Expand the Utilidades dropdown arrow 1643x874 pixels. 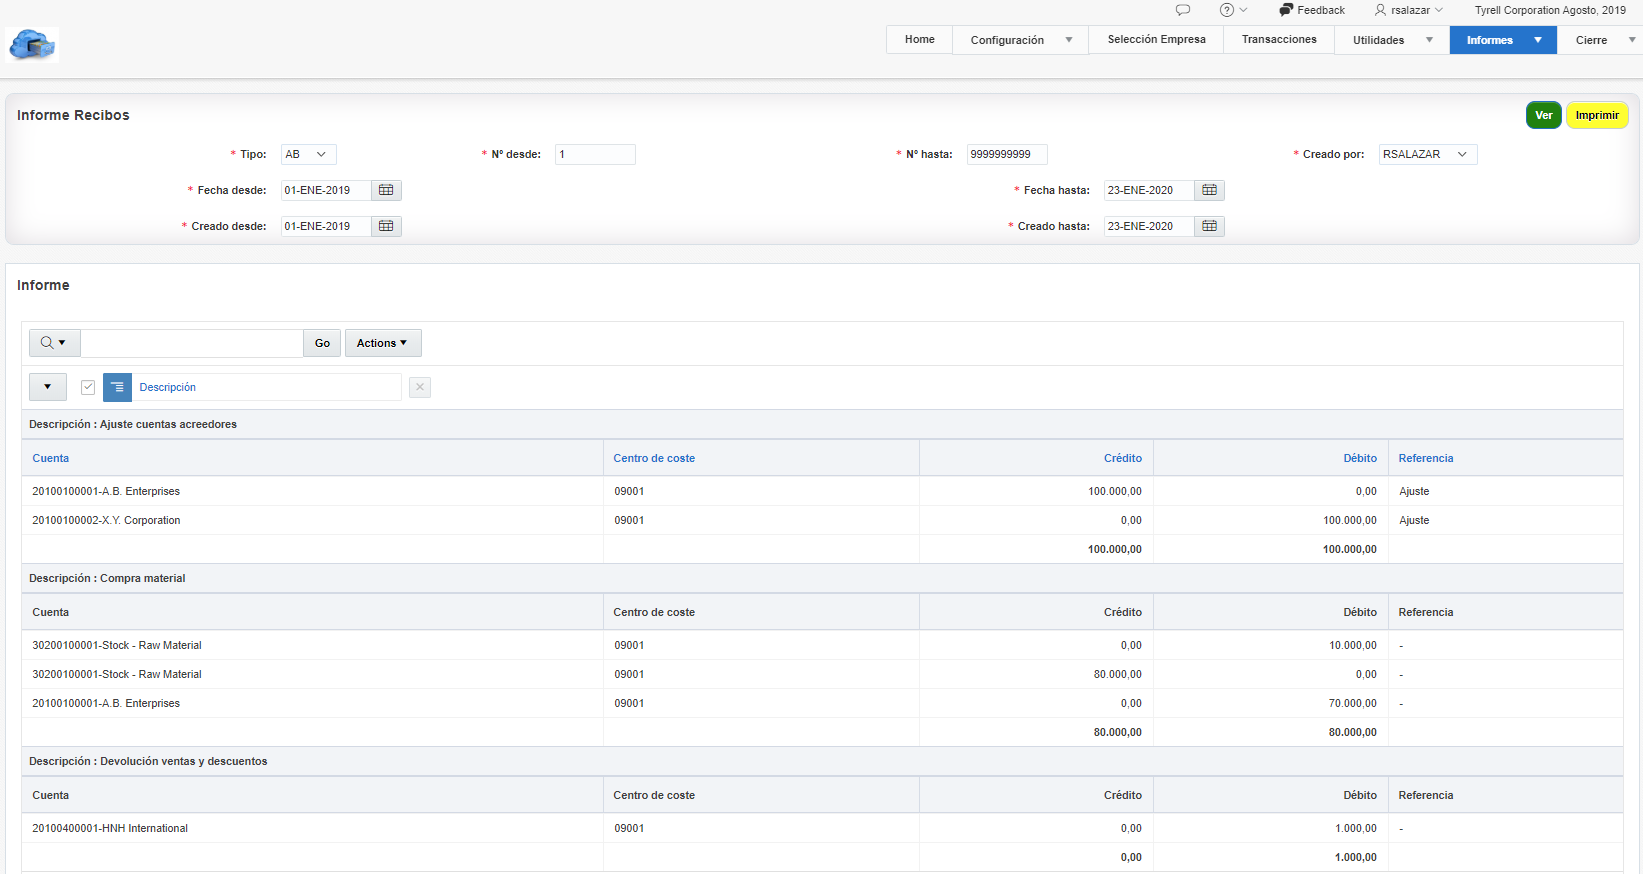[x=1430, y=40]
